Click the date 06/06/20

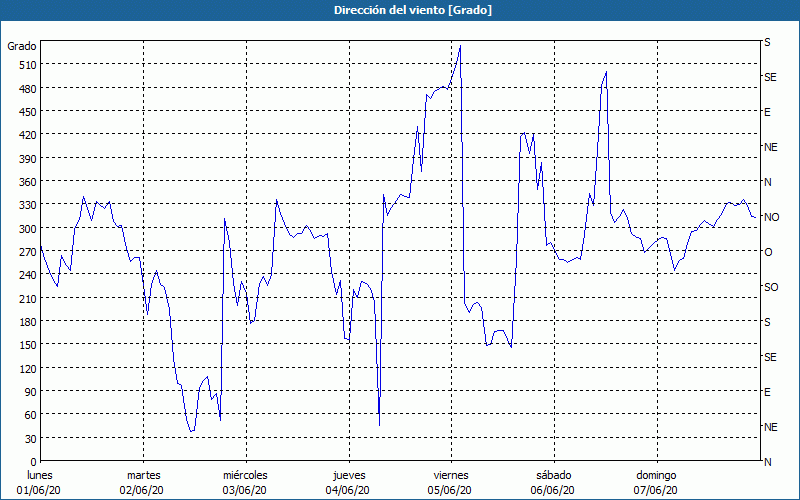(553, 491)
